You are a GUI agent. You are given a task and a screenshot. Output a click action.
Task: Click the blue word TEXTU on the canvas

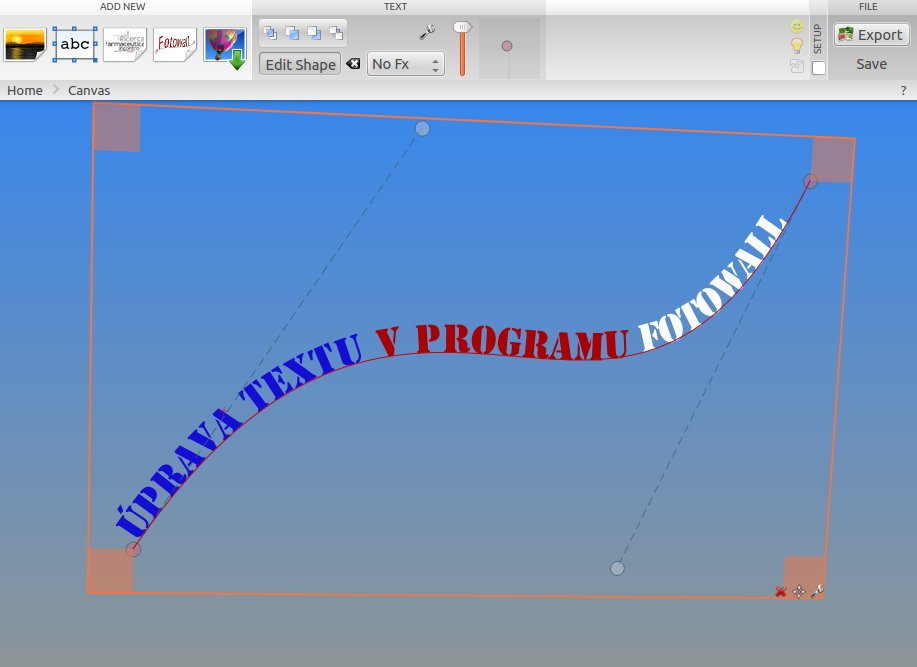pyautogui.click(x=299, y=374)
